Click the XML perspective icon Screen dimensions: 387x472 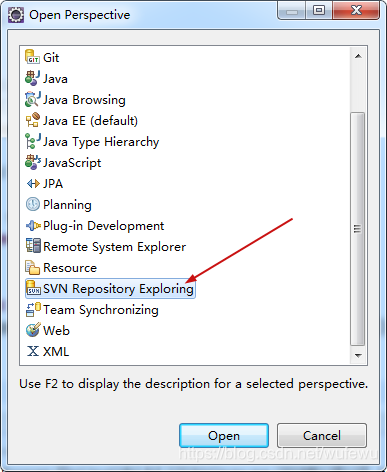tap(33, 351)
